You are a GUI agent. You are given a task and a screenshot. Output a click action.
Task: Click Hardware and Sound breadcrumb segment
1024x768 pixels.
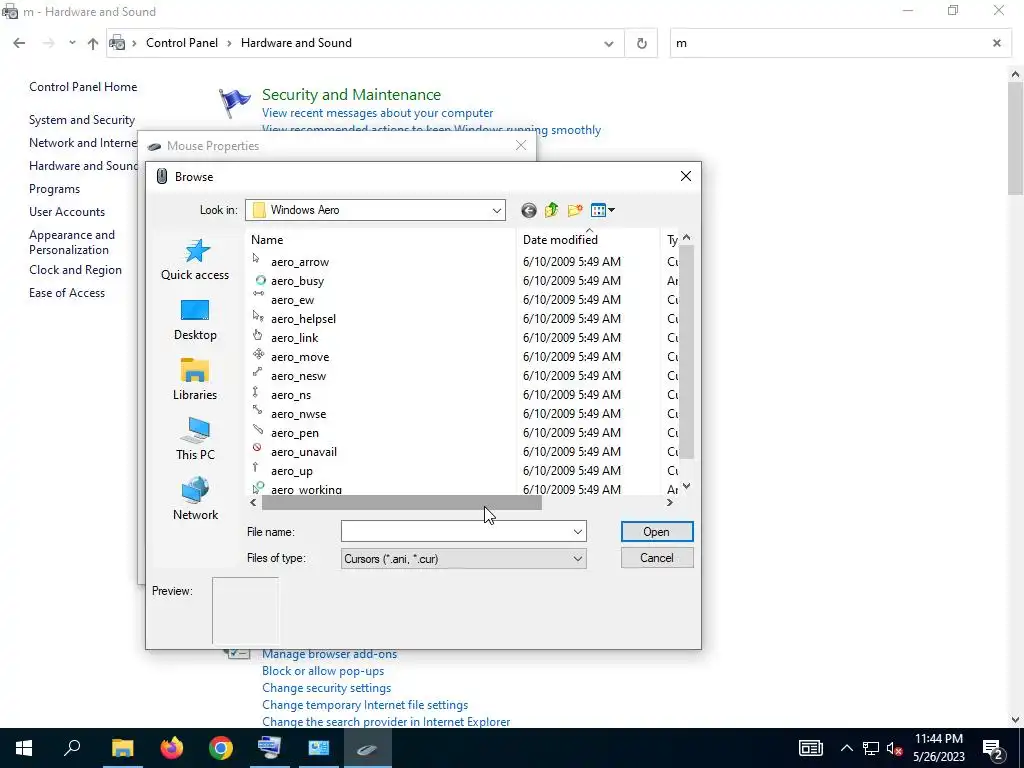tap(296, 43)
